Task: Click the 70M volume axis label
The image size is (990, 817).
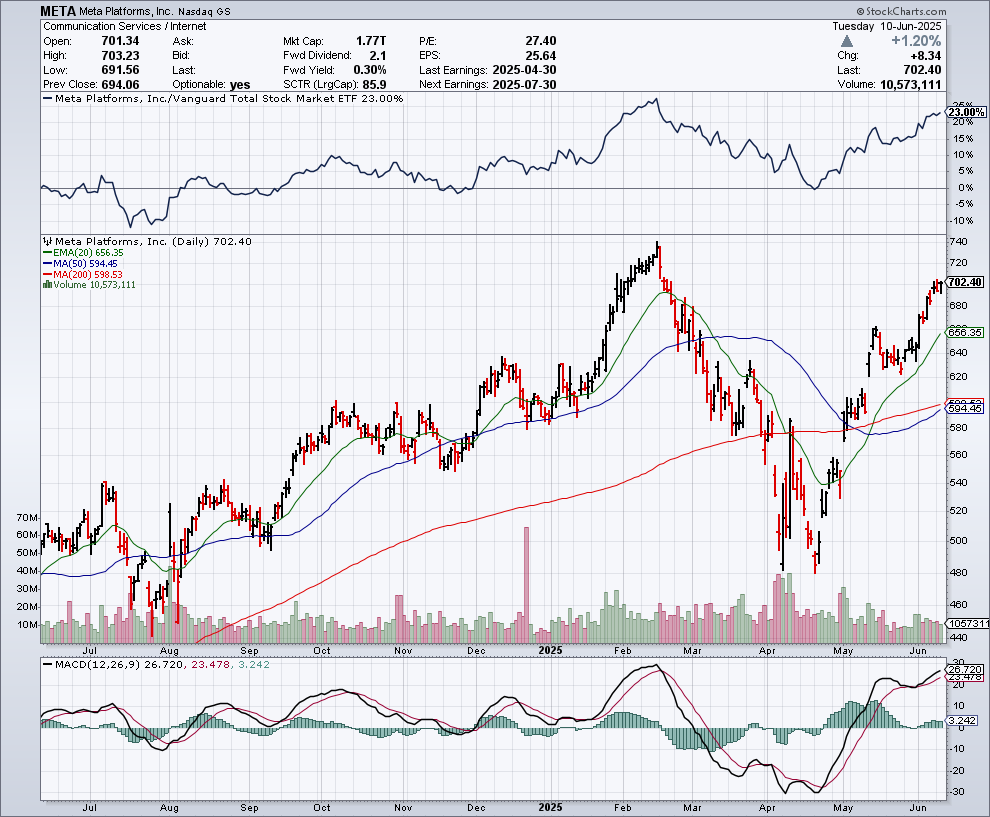Action: pyautogui.click(x=27, y=518)
